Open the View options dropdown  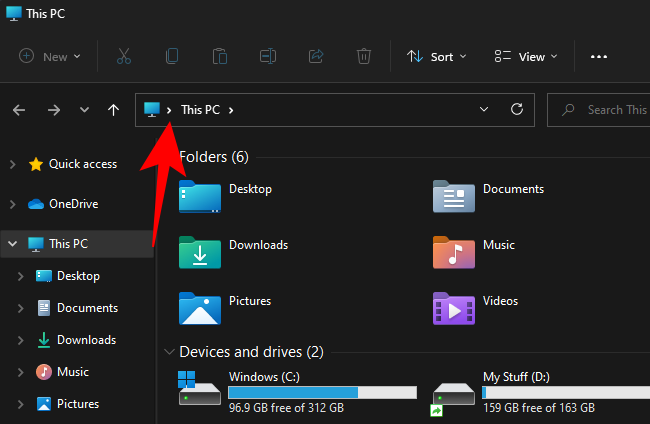[x=526, y=57]
